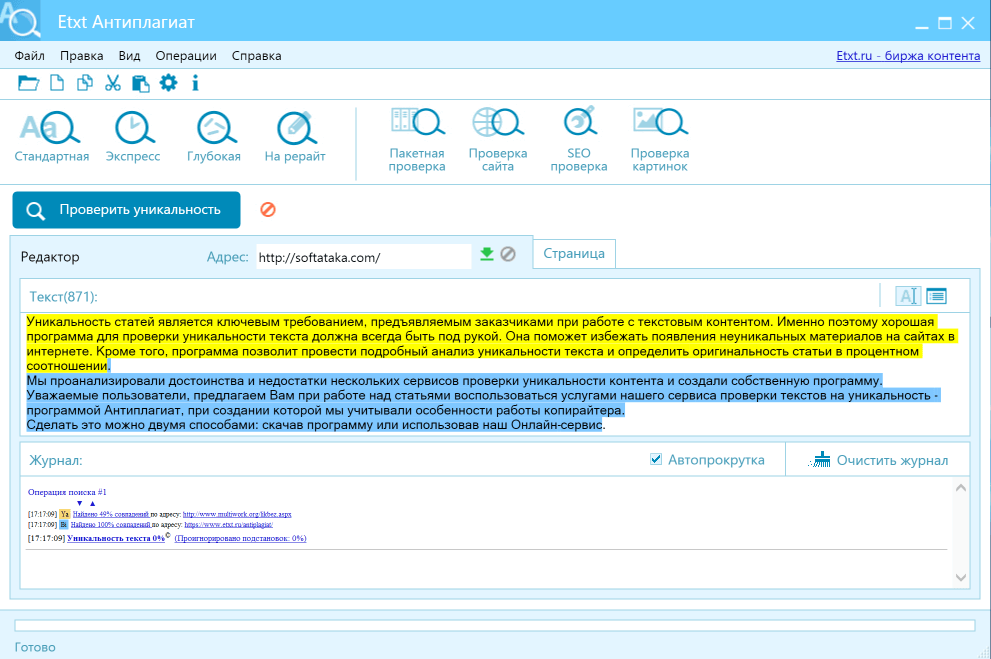Open Проверка картинок image check
Image resolution: width=991 pixels, height=659 pixels.
[659, 139]
